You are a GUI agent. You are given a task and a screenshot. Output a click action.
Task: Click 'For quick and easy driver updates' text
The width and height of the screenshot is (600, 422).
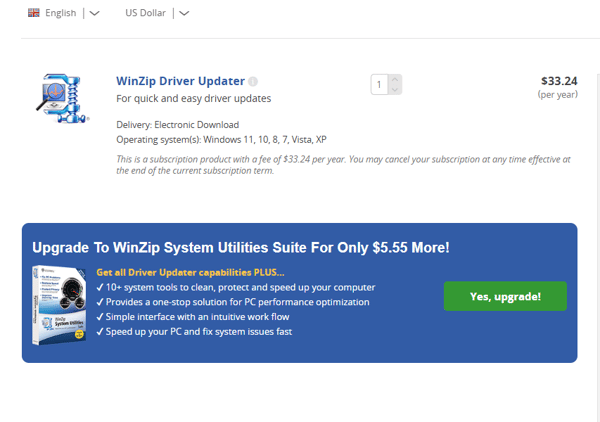click(x=194, y=99)
